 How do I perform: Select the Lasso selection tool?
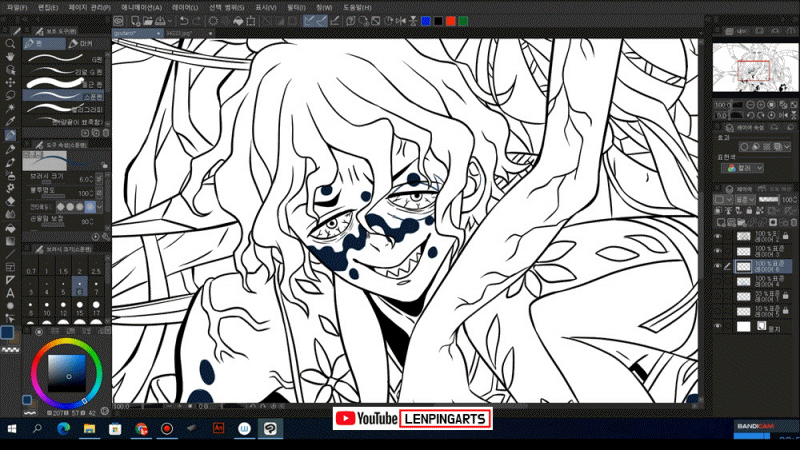[10, 95]
